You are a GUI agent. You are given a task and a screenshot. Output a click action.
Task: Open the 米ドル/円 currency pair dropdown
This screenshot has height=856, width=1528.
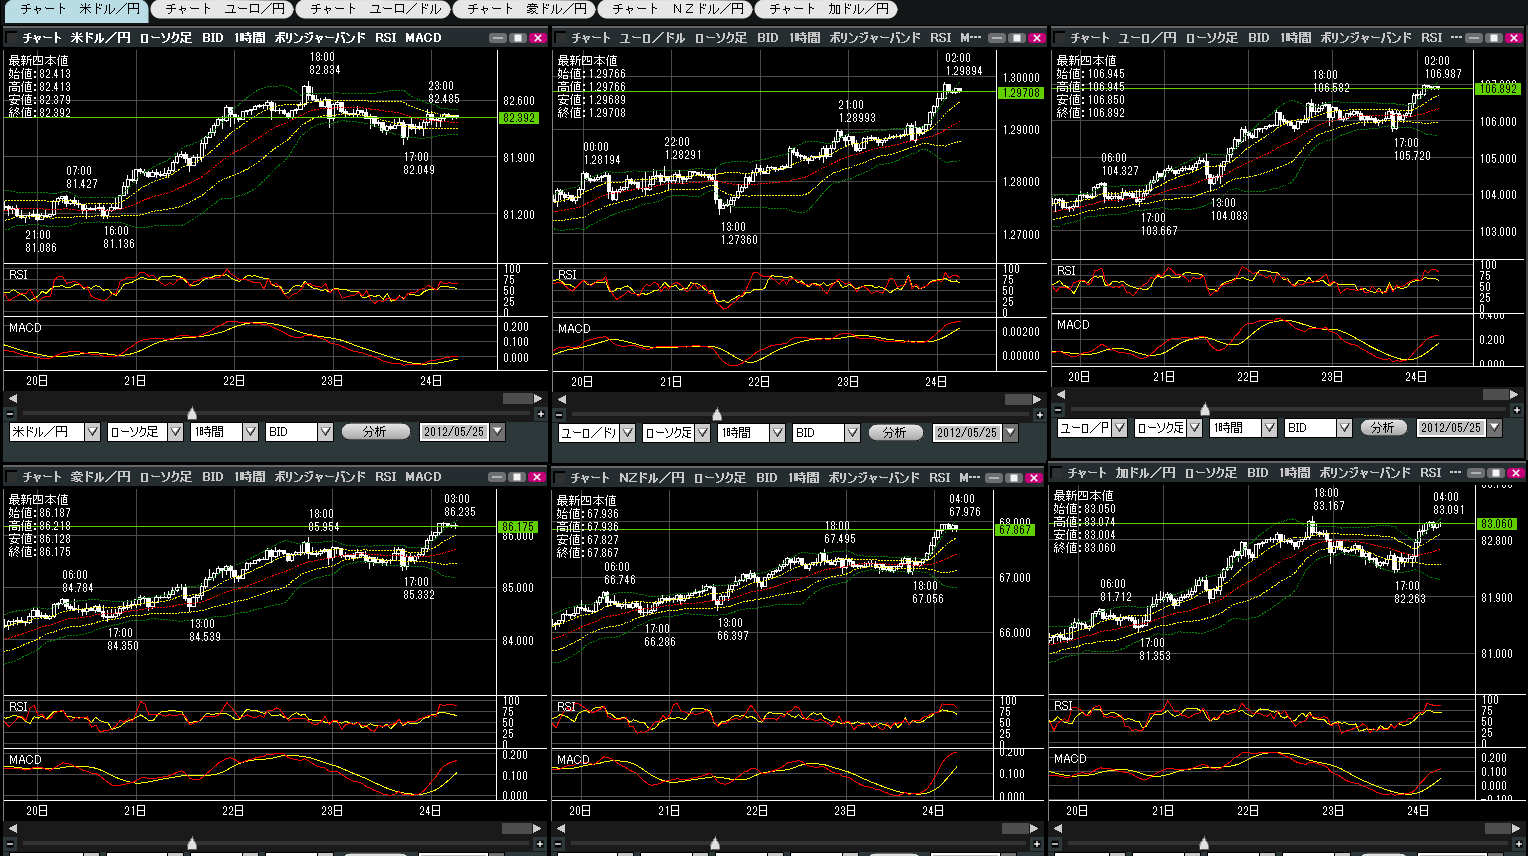pos(92,432)
